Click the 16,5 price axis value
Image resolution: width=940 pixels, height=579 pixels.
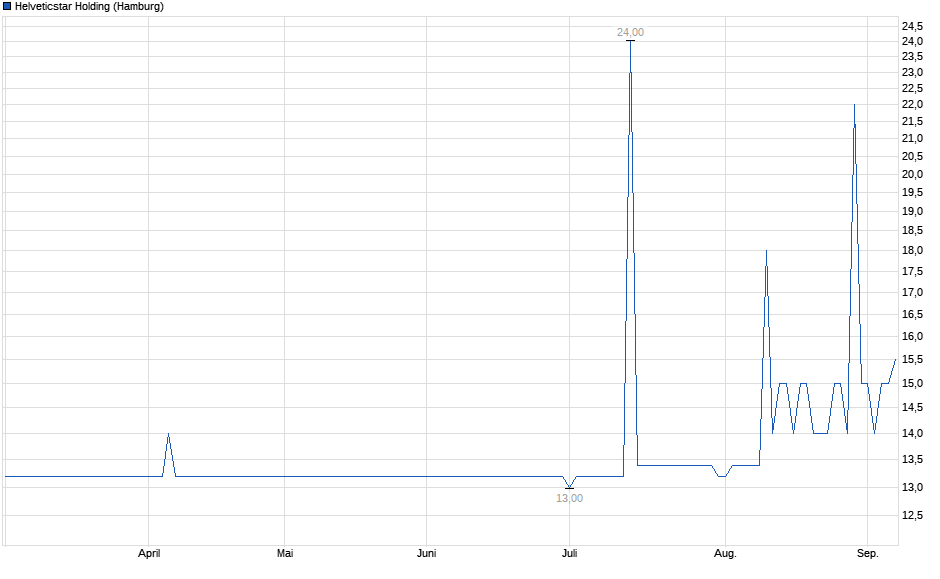coord(912,315)
